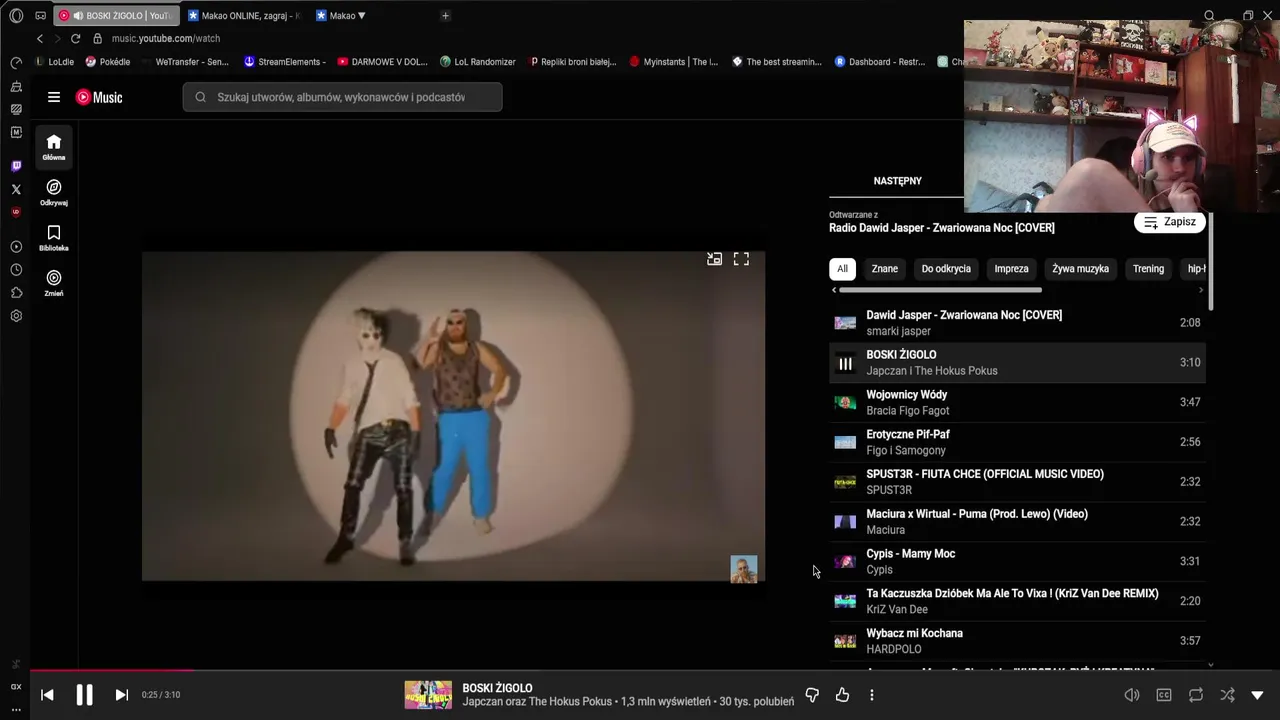The height and width of the screenshot is (720, 1280).
Task: Switch to NASTĘPNY tab
Action: click(897, 181)
